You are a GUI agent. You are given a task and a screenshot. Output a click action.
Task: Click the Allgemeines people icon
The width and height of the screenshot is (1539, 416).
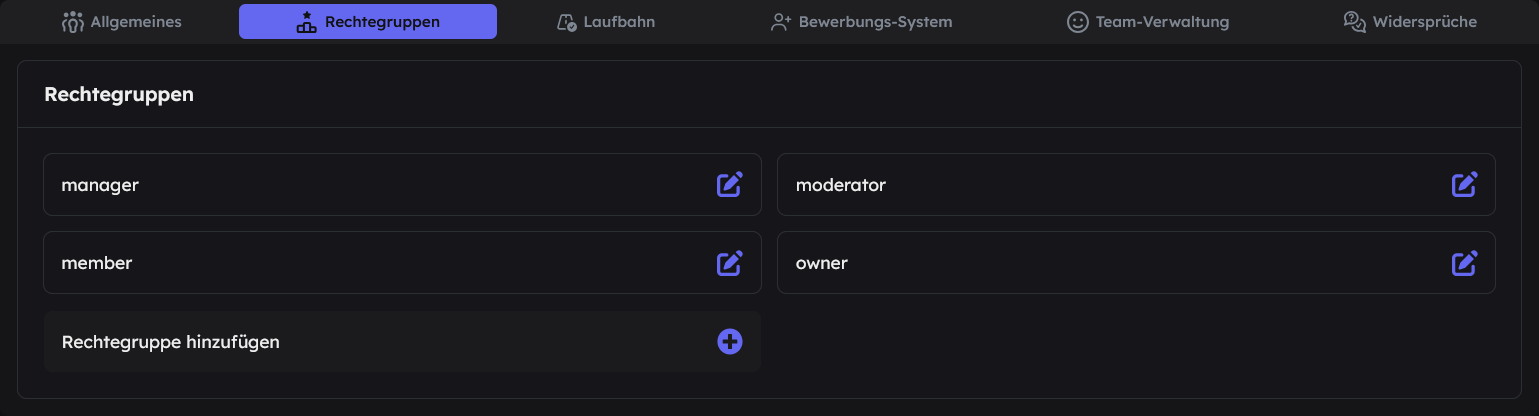[x=72, y=22]
